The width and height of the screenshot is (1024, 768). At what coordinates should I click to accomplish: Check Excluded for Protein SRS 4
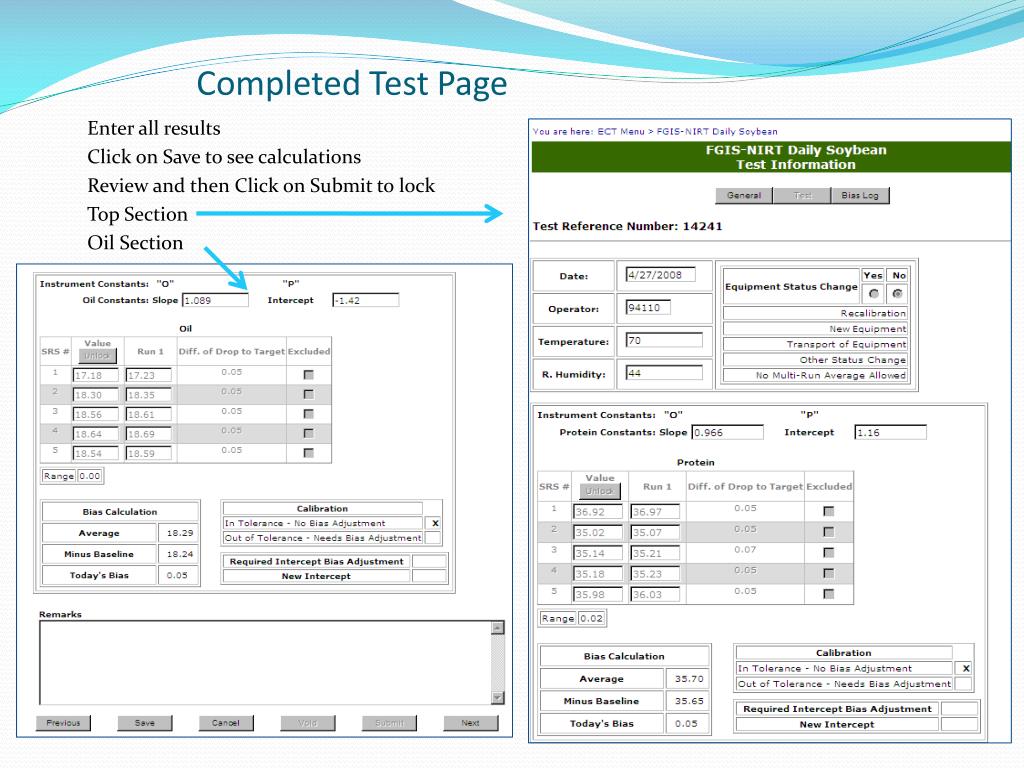point(829,573)
